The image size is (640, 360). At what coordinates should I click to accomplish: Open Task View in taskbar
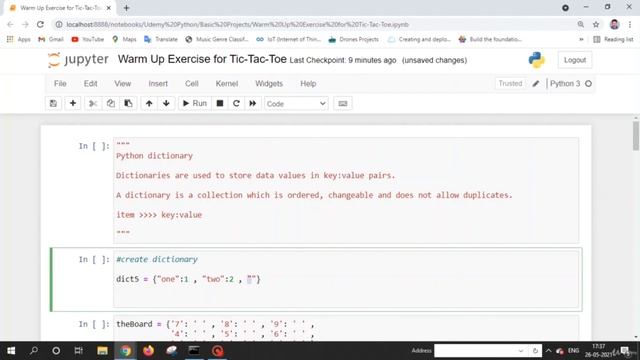coord(78,351)
